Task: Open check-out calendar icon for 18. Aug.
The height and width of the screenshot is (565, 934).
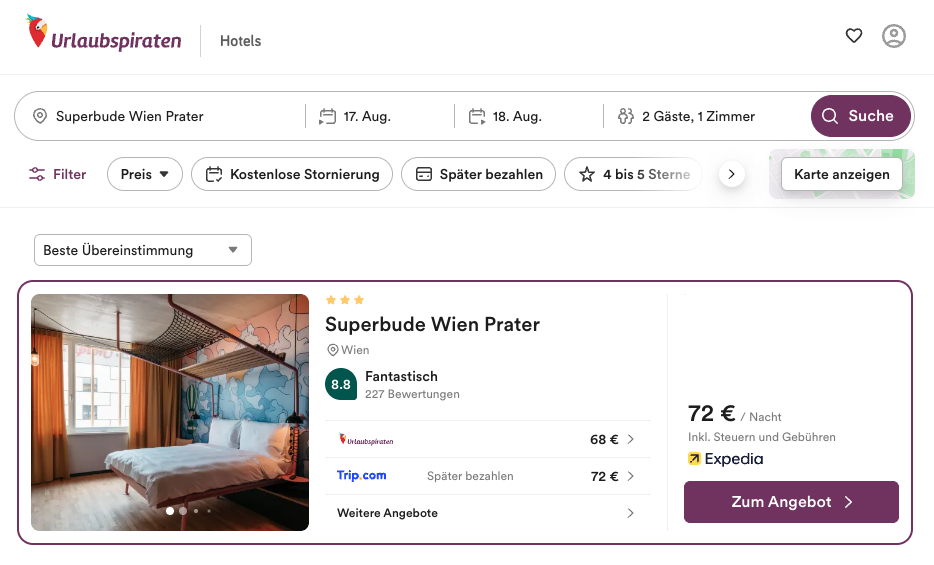Action: (x=477, y=116)
